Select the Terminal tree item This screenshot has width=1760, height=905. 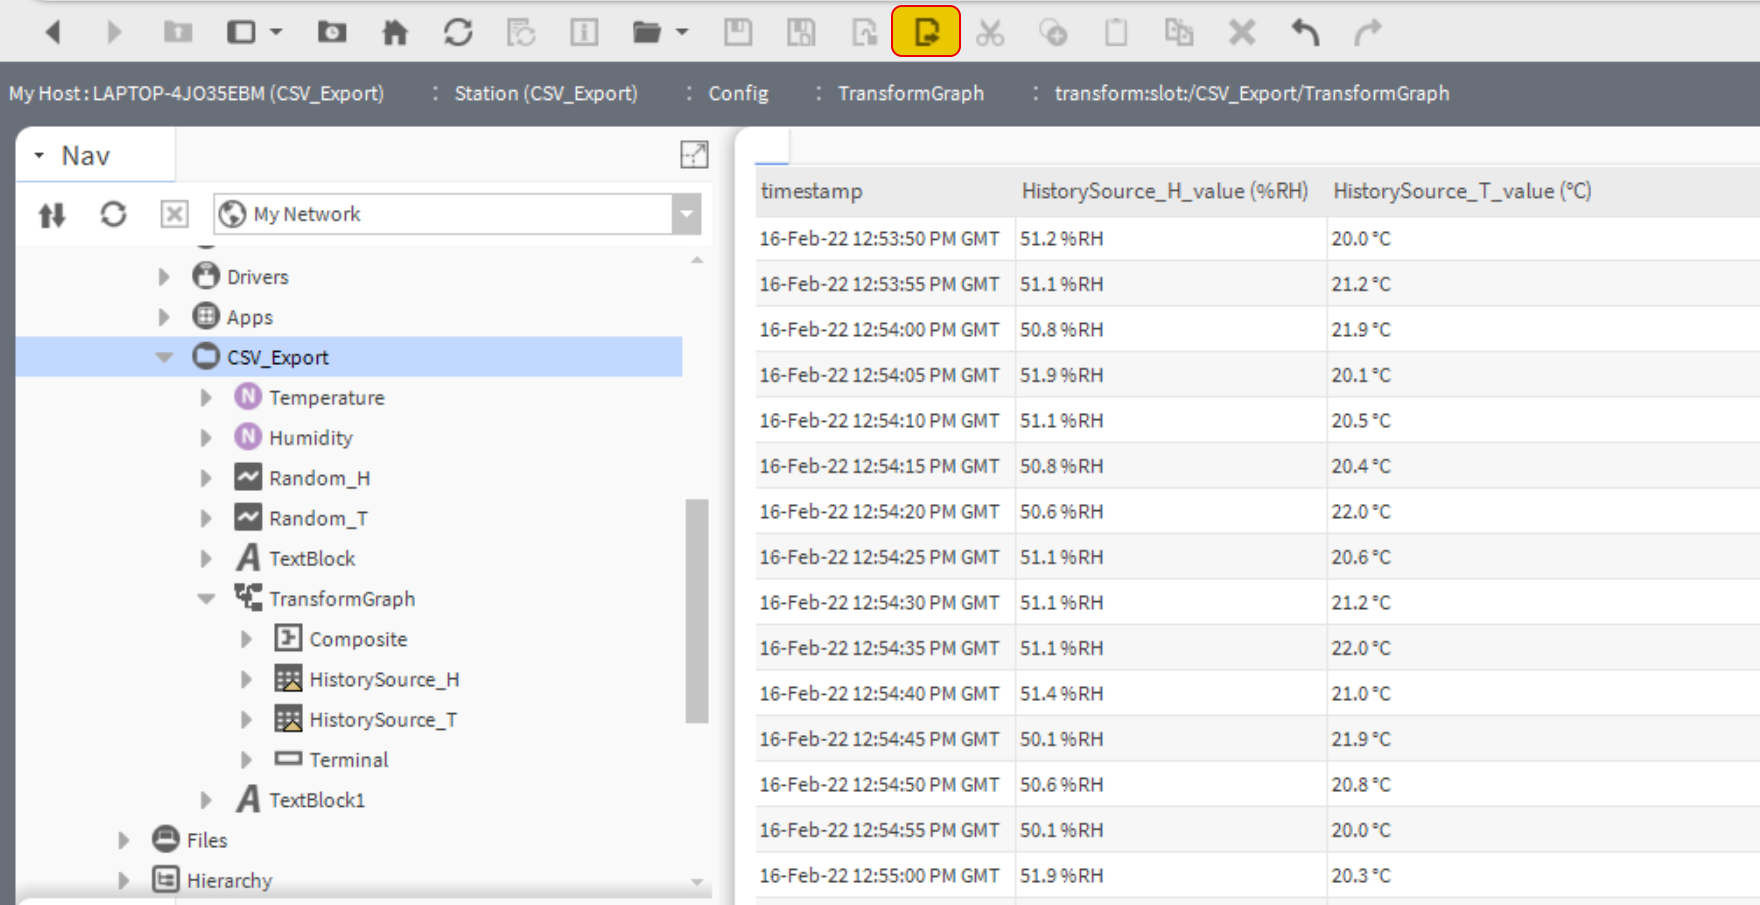(x=348, y=760)
